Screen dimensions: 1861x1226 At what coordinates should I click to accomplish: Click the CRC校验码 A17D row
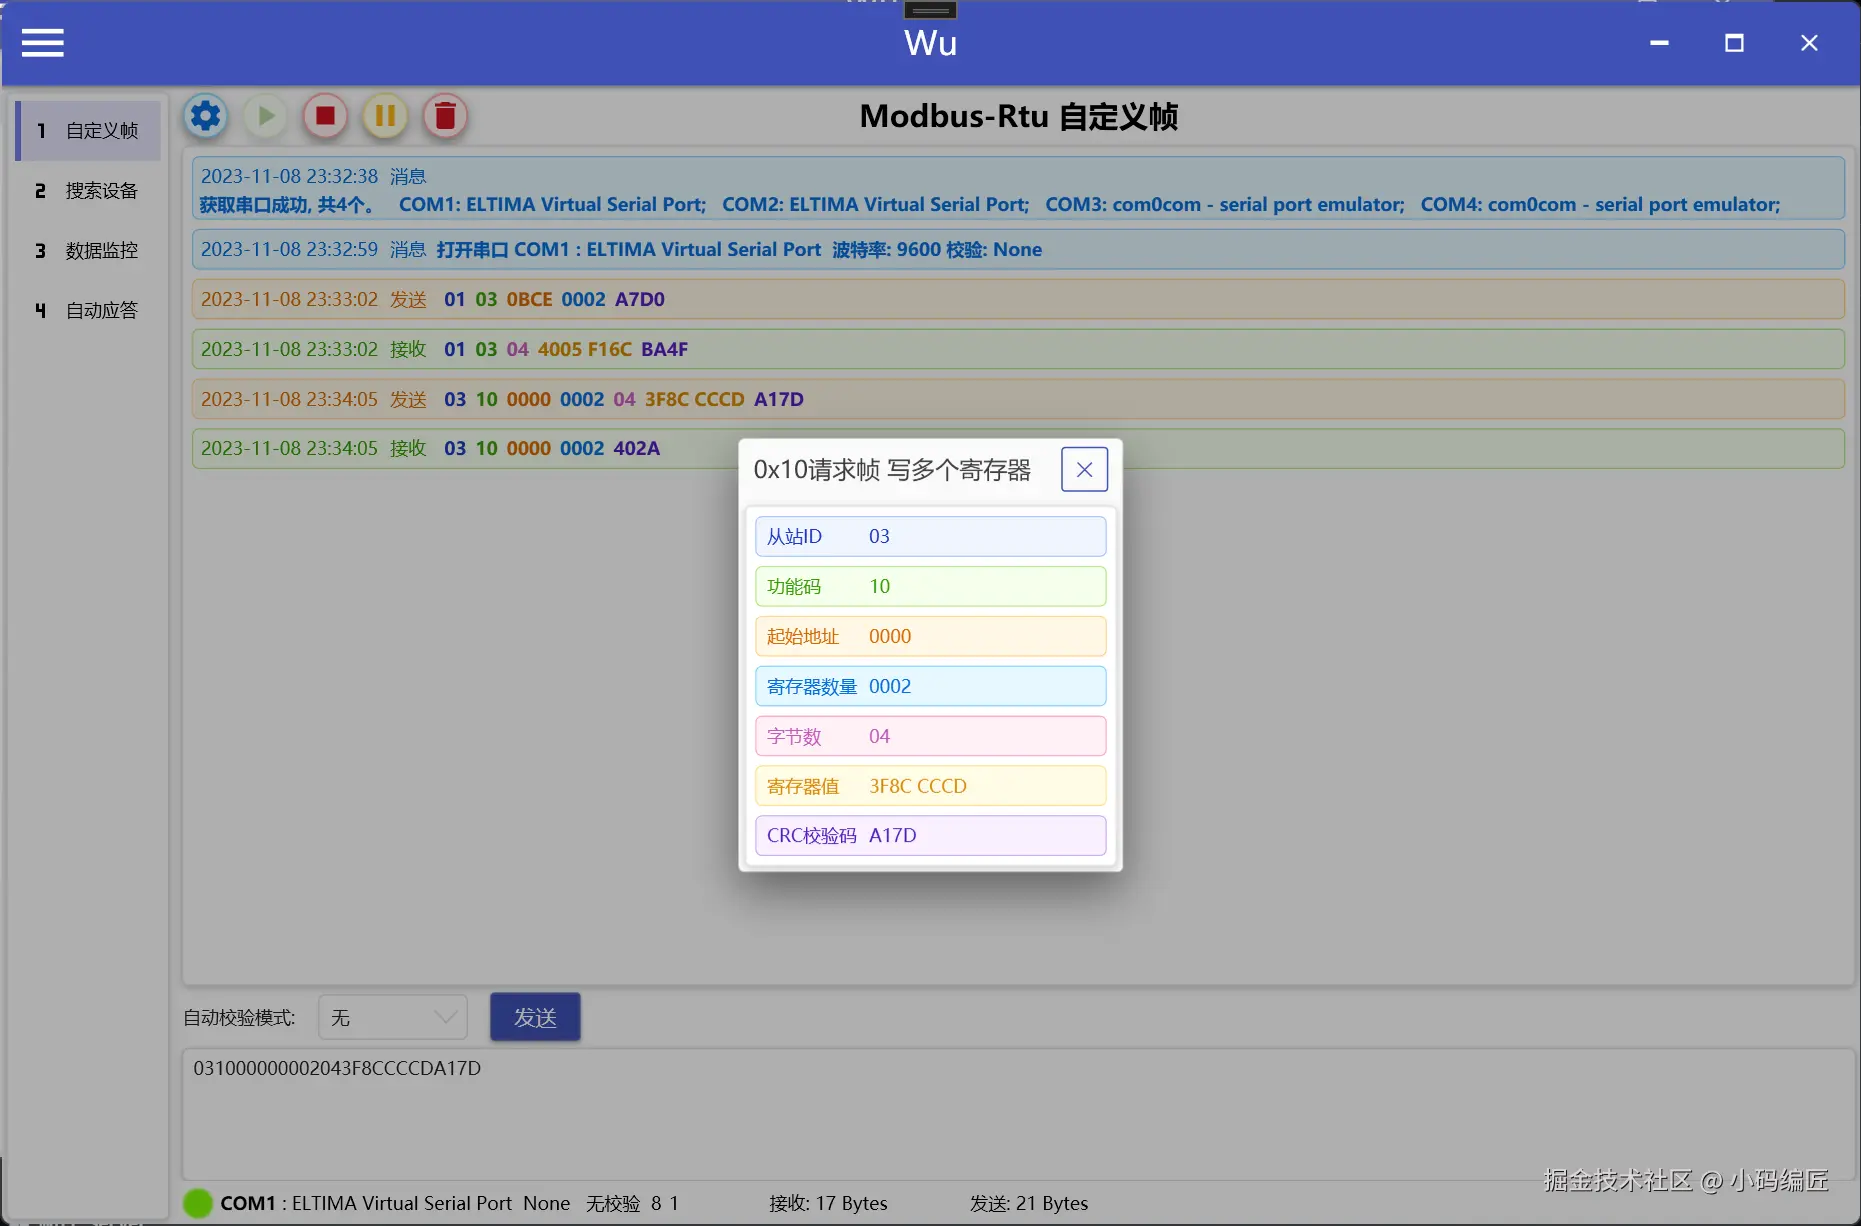pyautogui.click(x=930, y=835)
